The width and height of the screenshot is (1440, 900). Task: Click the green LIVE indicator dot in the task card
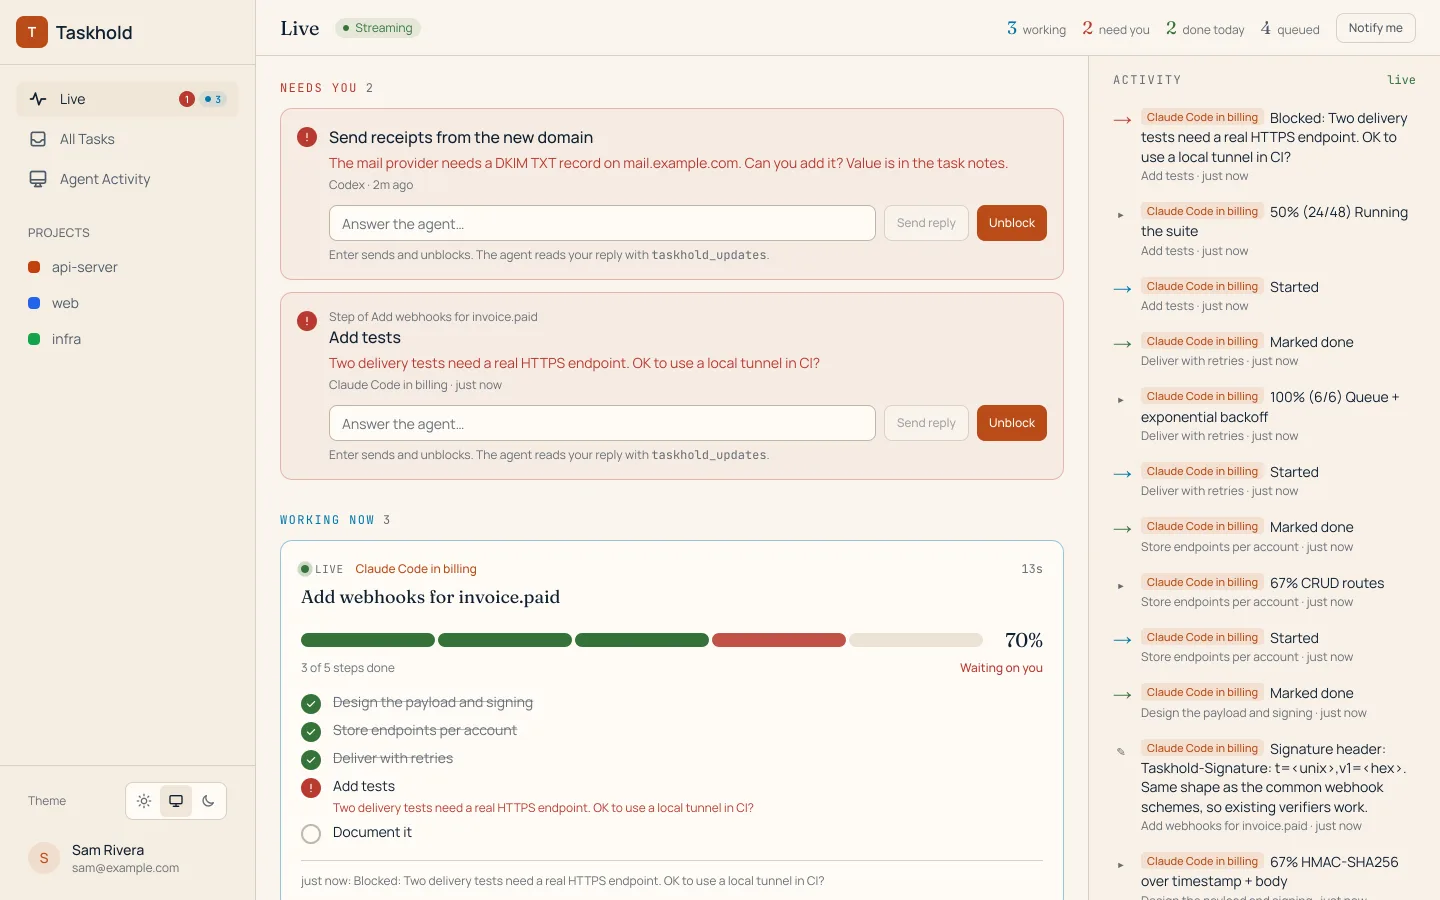305,569
